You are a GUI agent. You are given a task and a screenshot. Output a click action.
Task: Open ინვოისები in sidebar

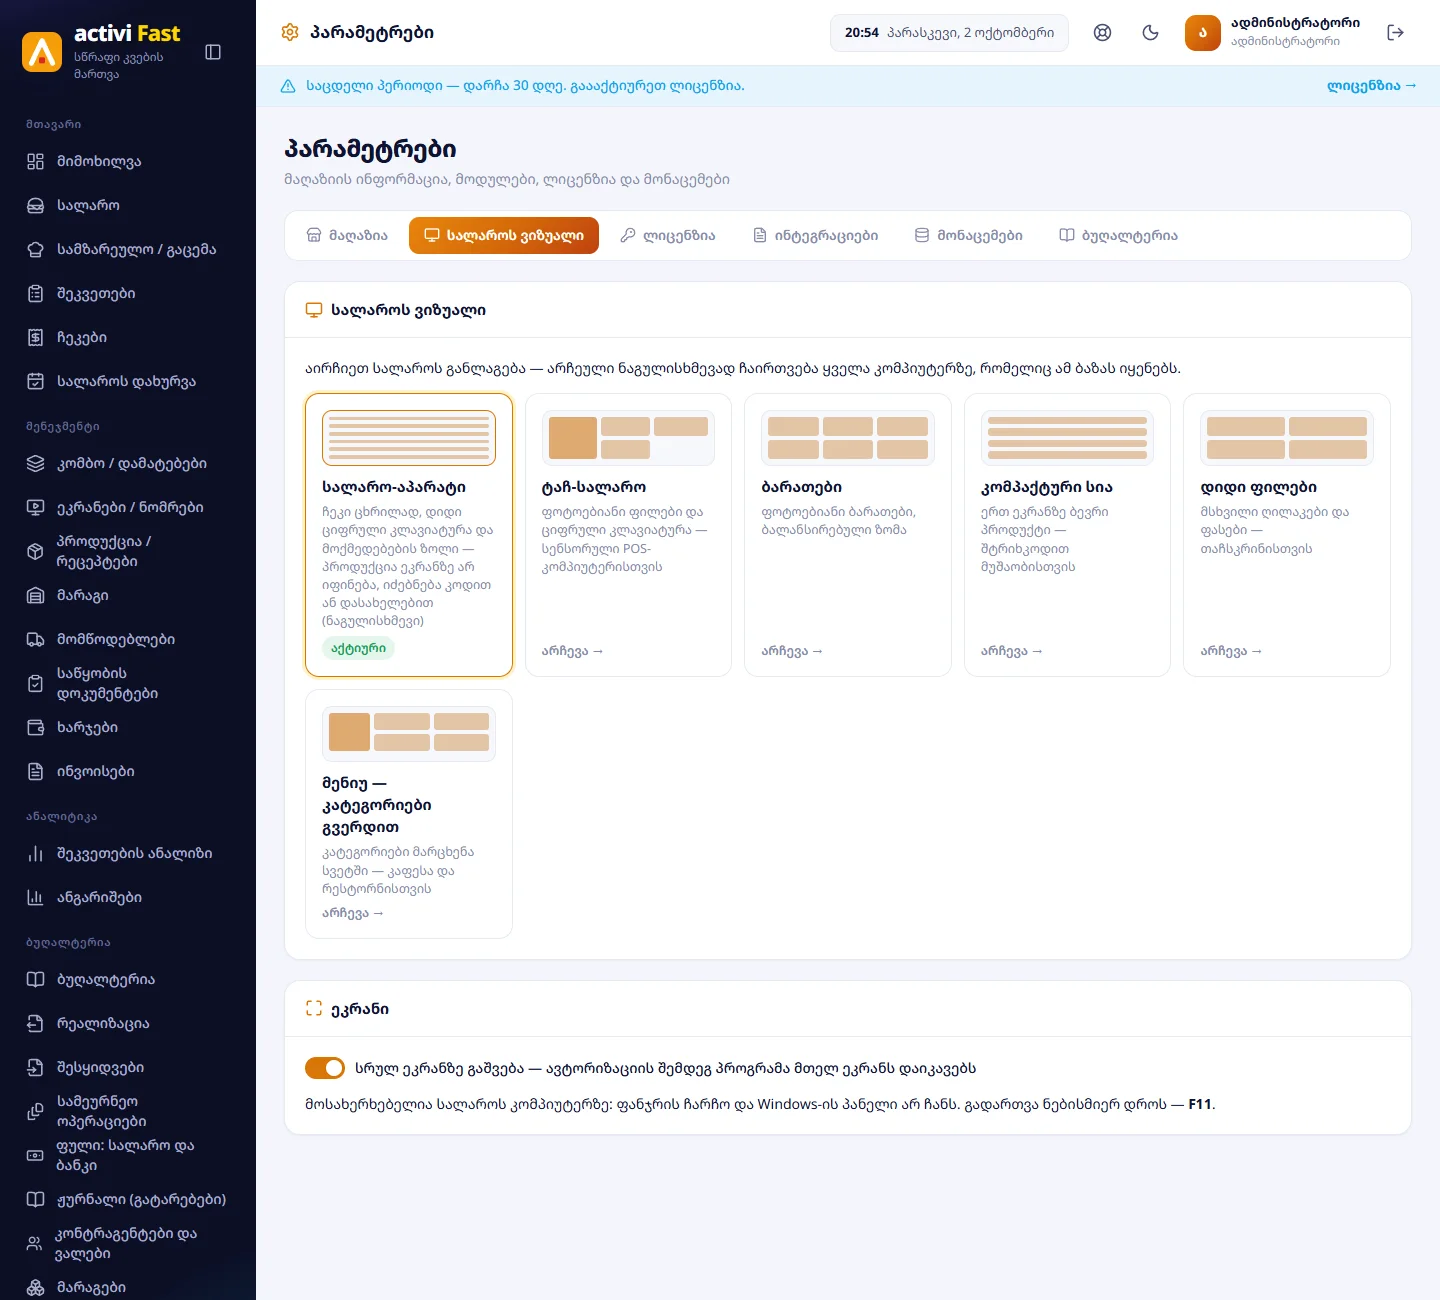(128, 772)
